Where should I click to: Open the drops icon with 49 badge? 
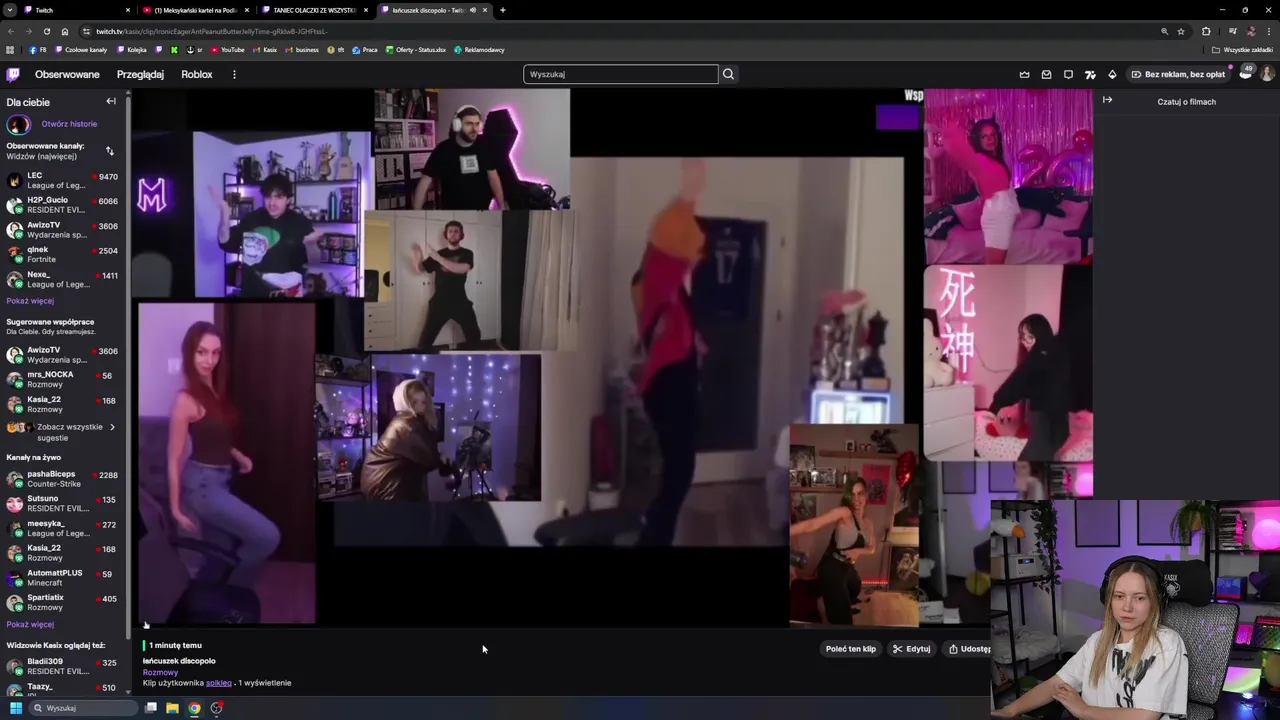[x=1246, y=73]
